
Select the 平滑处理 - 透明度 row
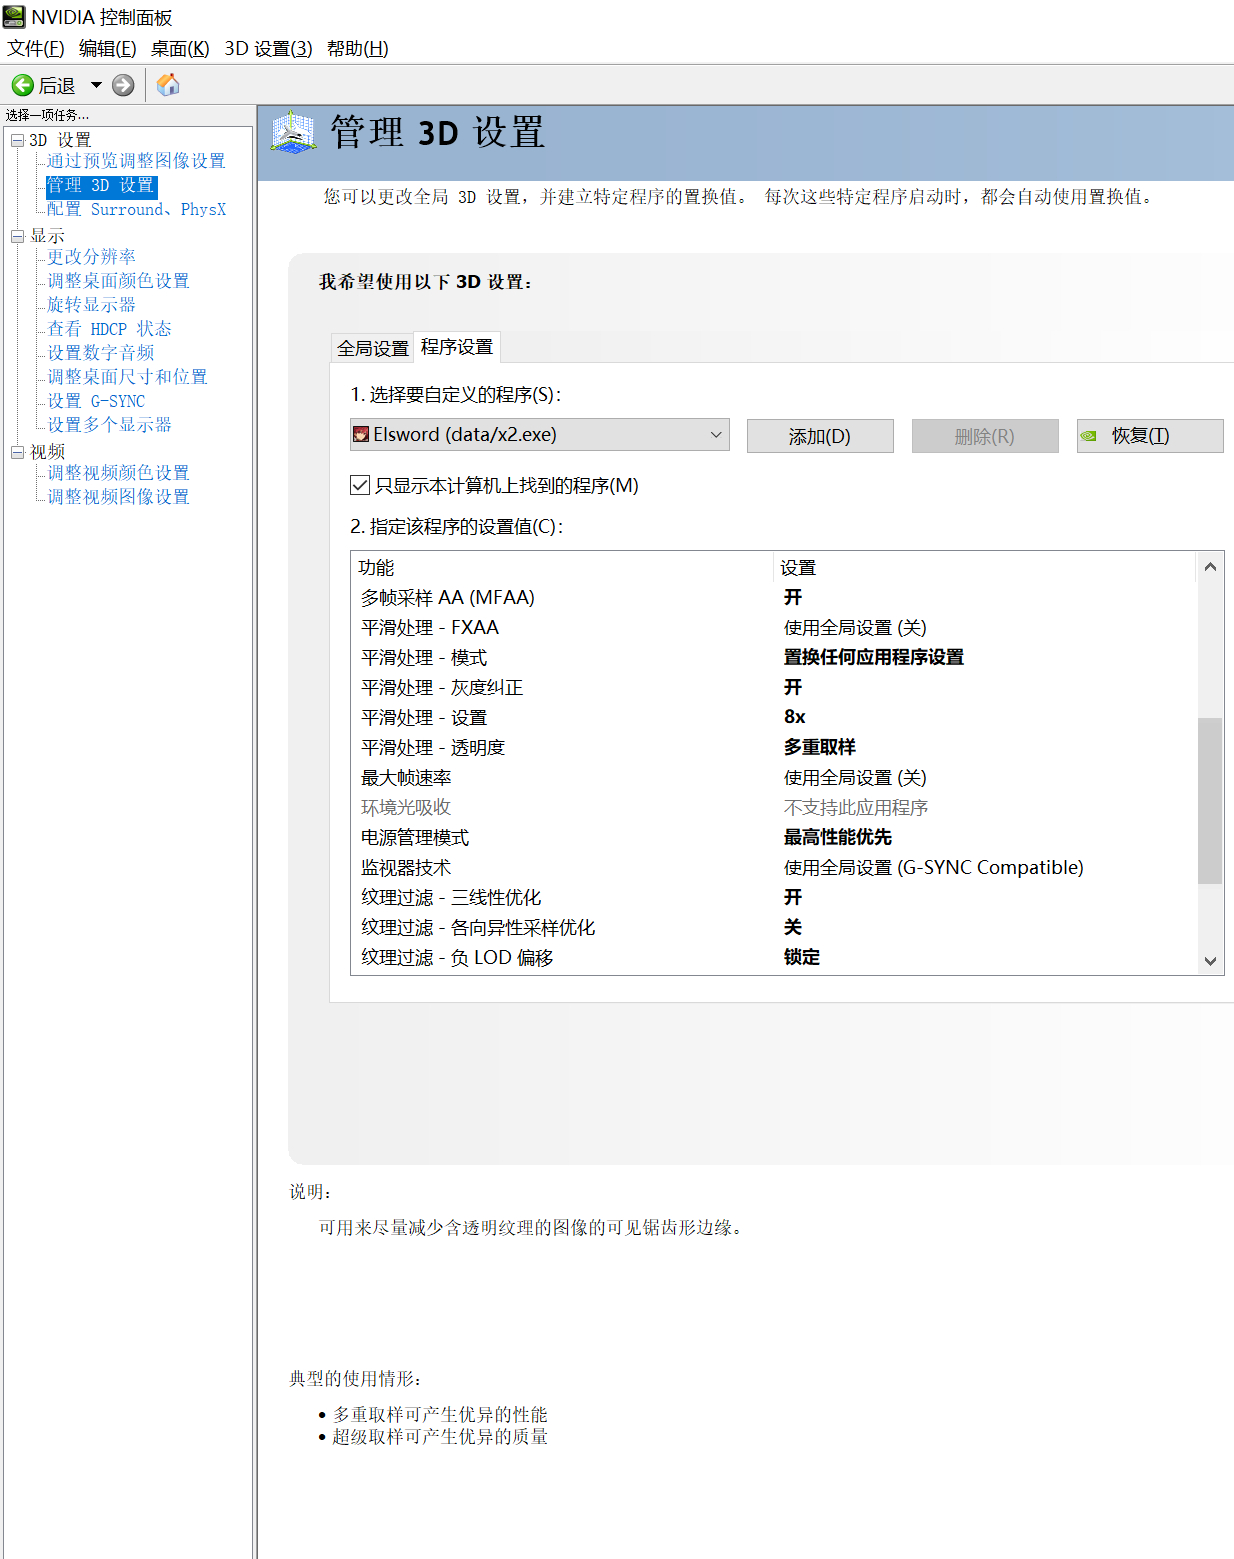pos(774,747)
